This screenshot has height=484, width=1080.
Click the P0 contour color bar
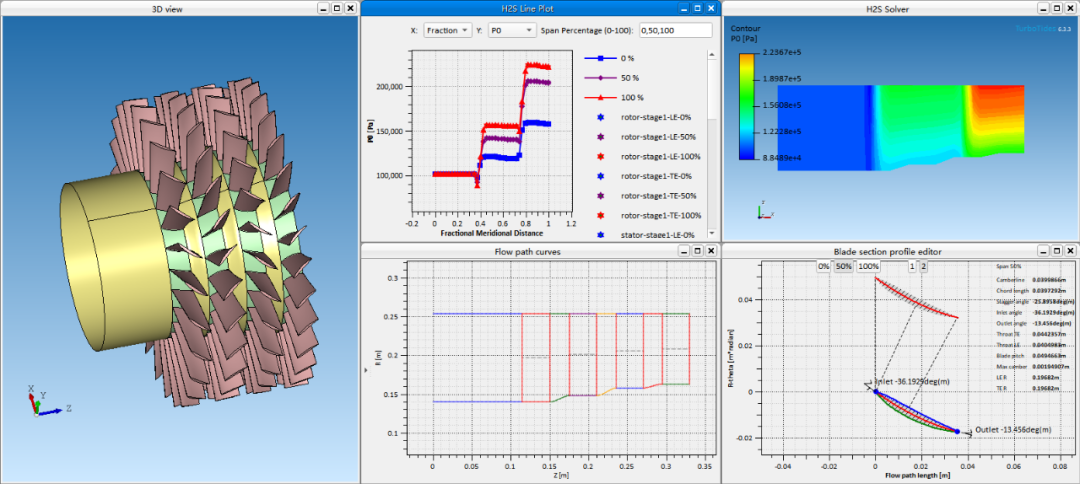[746, 106]
